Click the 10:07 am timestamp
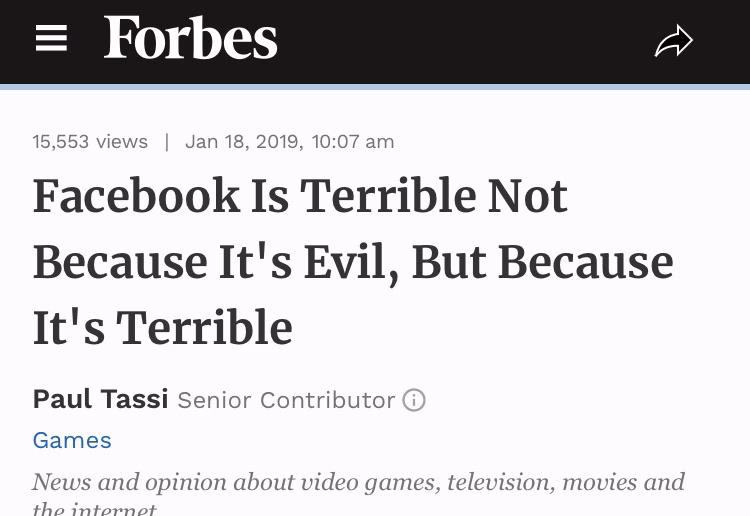 (x=353, y=142)
